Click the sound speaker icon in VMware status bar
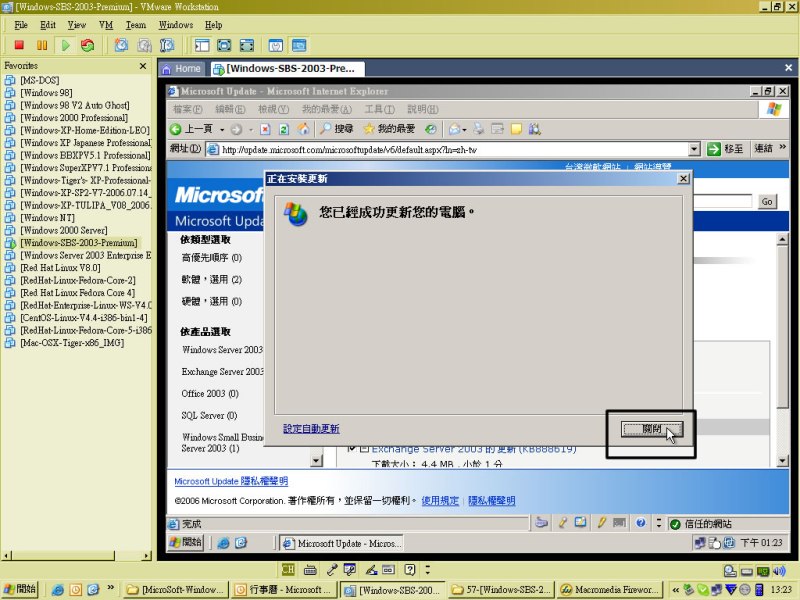The image size is (800, 600). point(779,571)
